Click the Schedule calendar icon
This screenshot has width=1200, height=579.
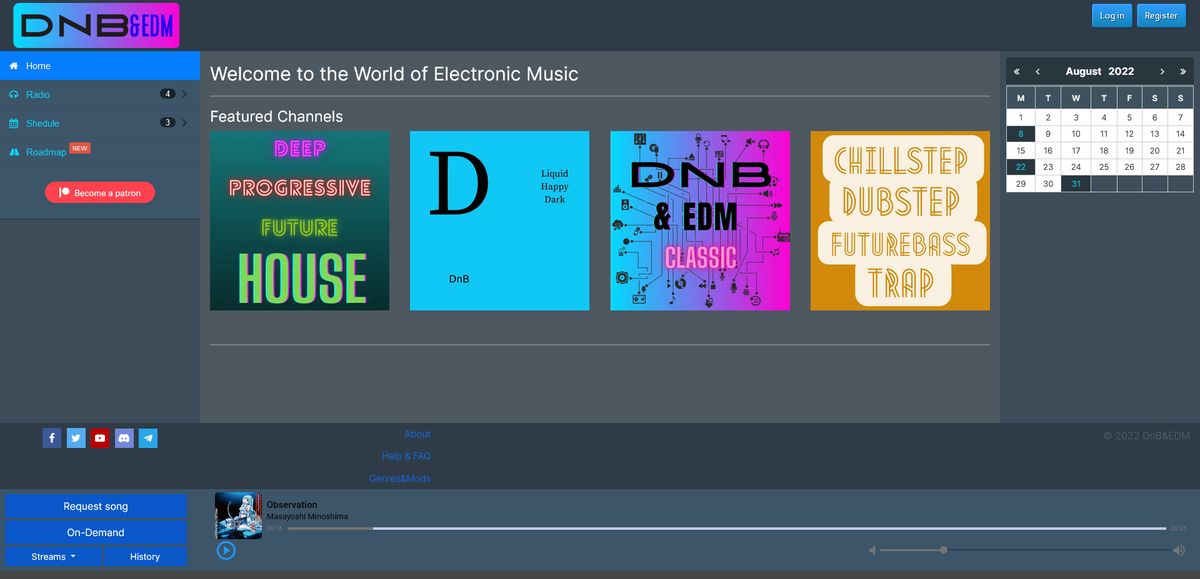coord(13,123)
